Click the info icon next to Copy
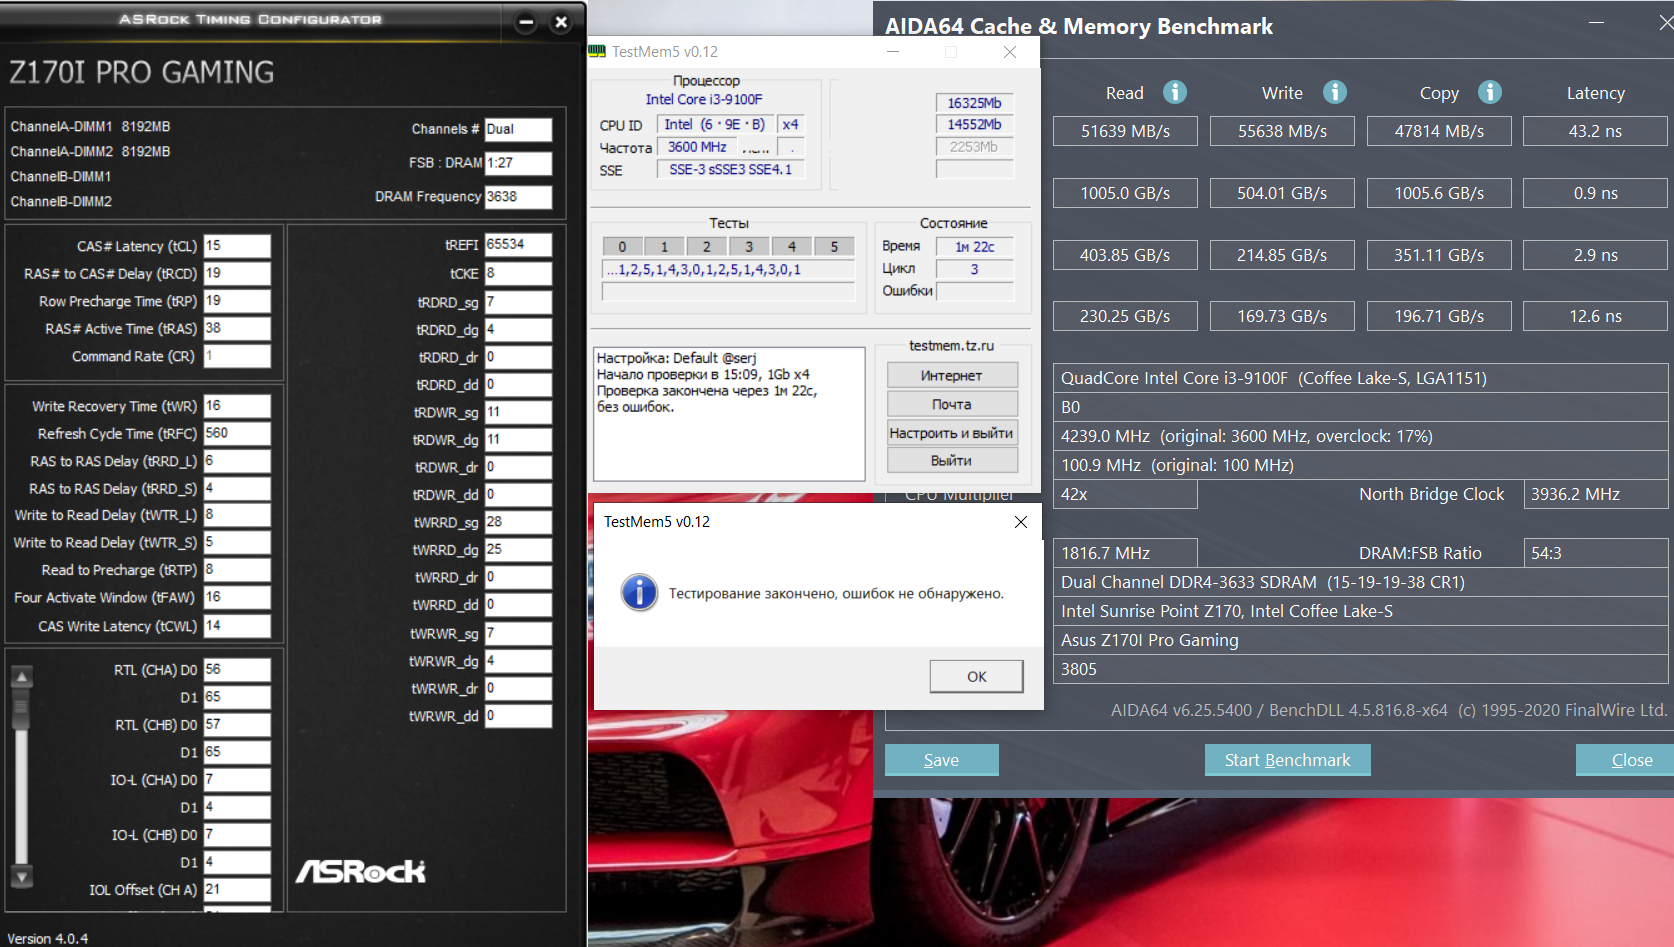This screenshot has width=1674, height=947. coord(1489,92)
